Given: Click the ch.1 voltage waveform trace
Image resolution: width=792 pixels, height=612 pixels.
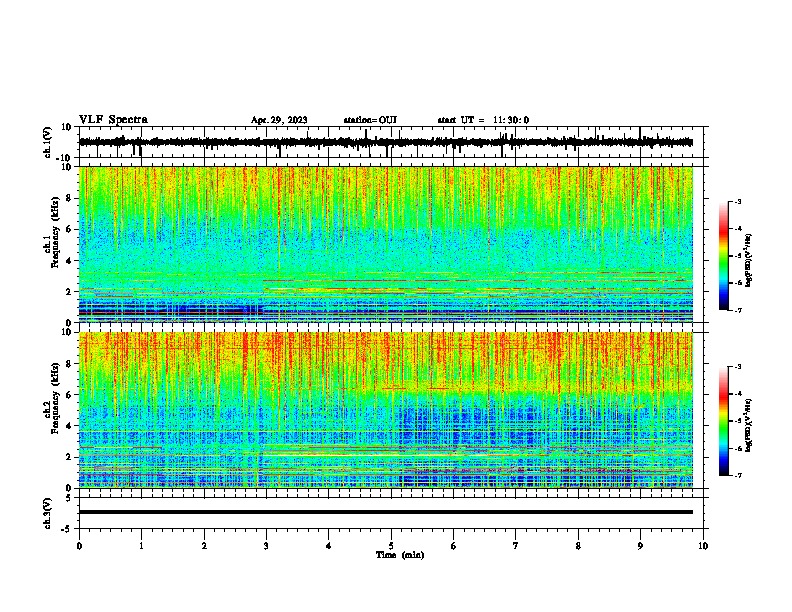Looking at the screenshot, I should (x=386, y=142).
